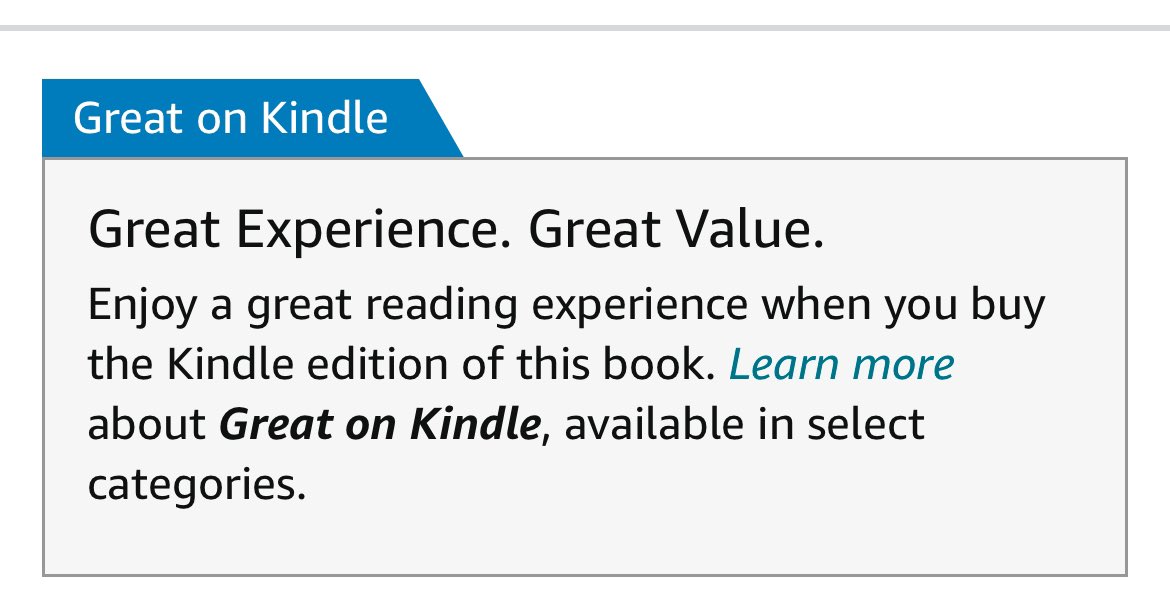
Task: Click the words when you buy
Action: [x=903, y=306]
